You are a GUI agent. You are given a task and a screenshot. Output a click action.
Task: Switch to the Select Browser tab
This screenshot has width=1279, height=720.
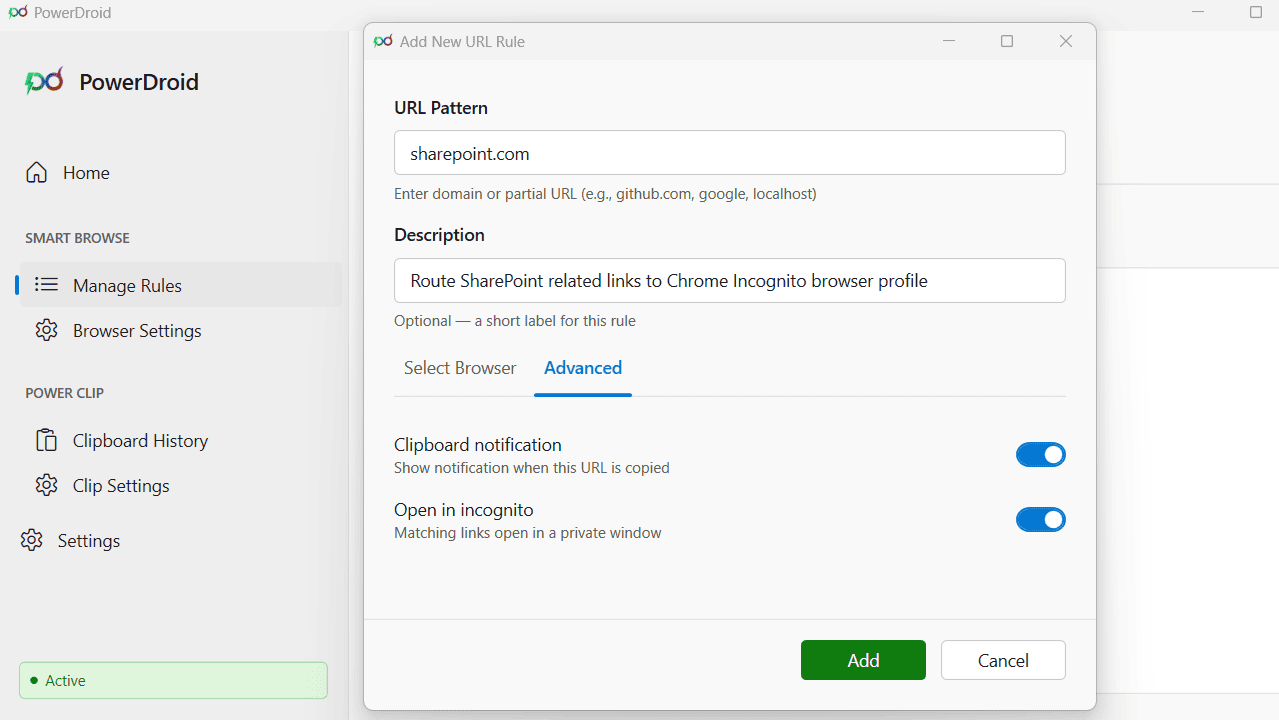pos(460,368)
